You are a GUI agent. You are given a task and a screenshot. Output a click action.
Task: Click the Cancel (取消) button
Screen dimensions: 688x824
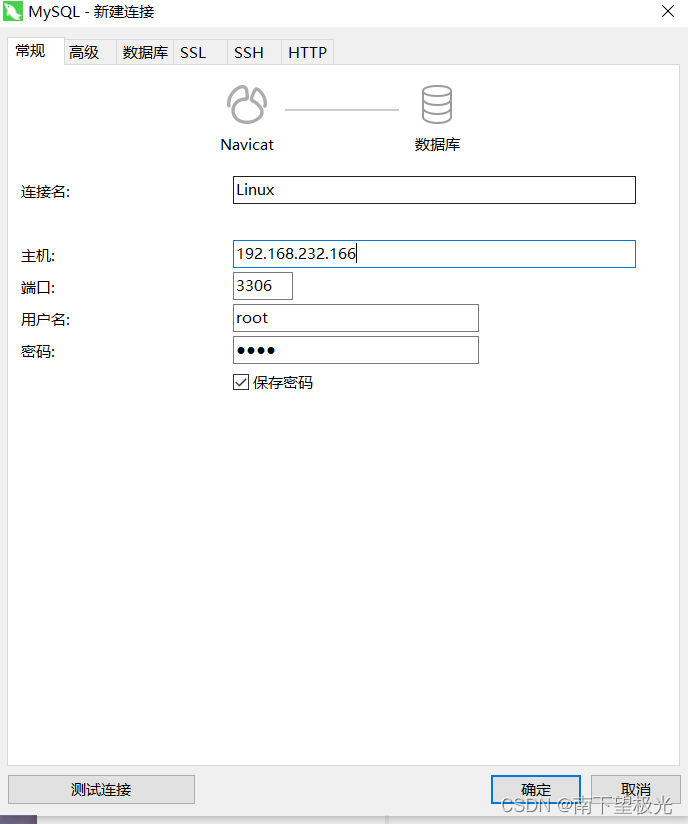click(636, 789)
